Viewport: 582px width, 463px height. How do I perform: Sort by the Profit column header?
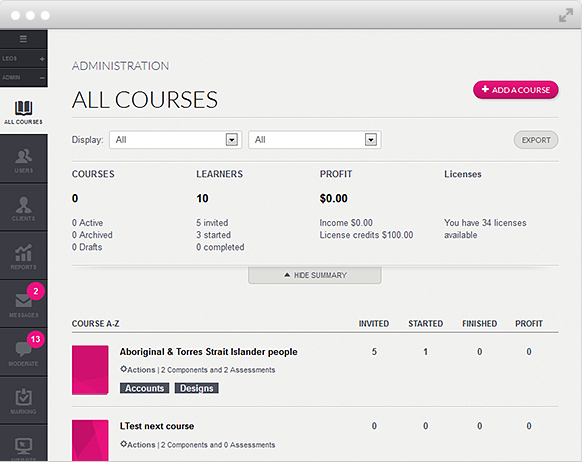pyautogui.click(x=529, y=323)
